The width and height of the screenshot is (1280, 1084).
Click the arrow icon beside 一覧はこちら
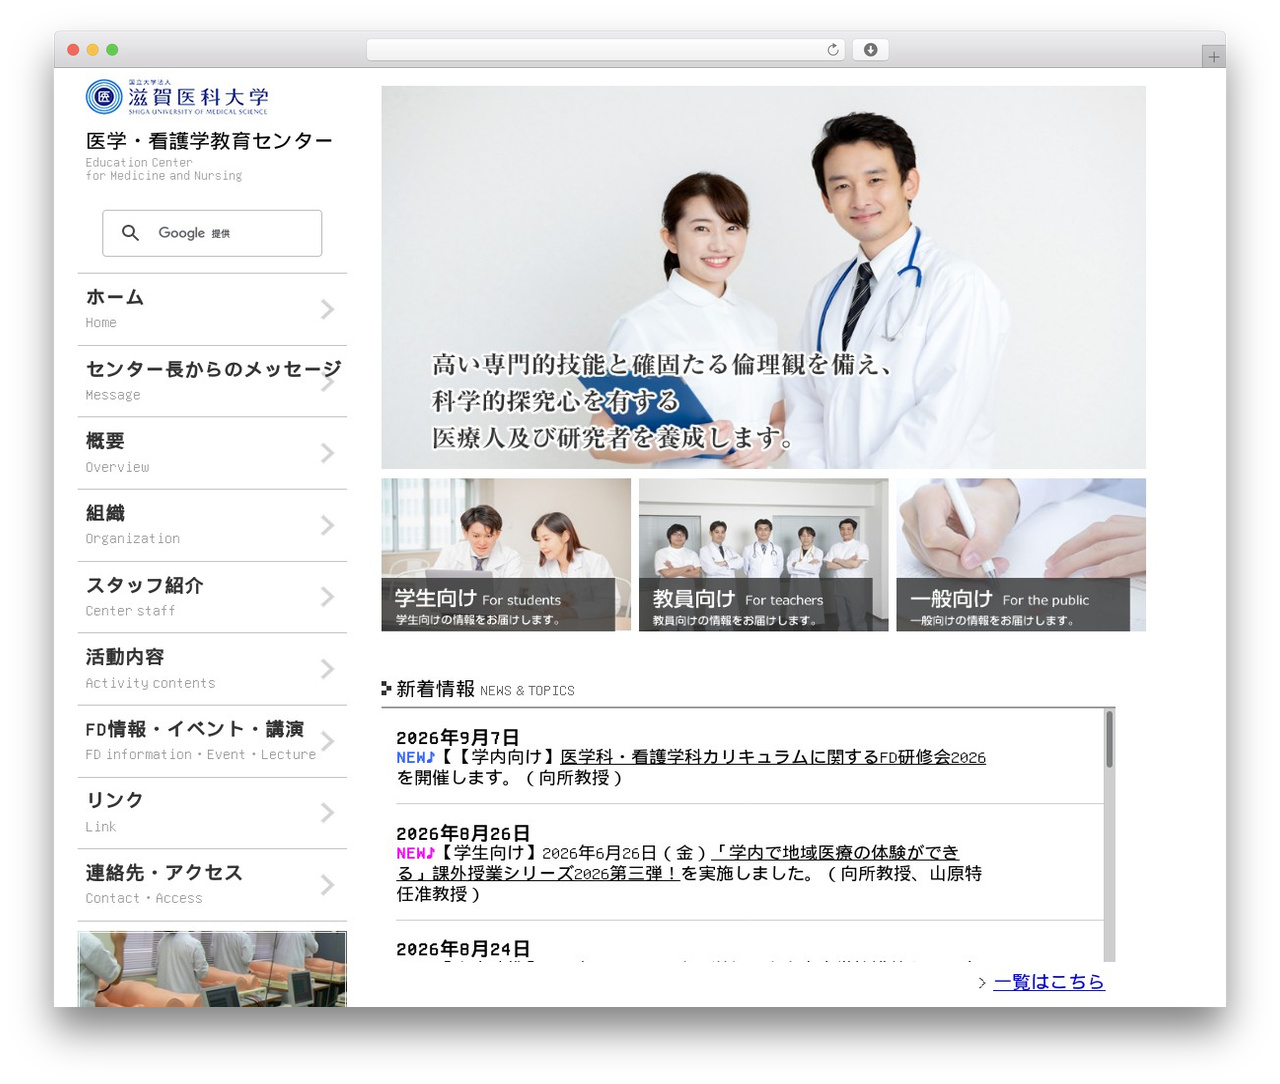pyautogui.click(x=982, y=983)
